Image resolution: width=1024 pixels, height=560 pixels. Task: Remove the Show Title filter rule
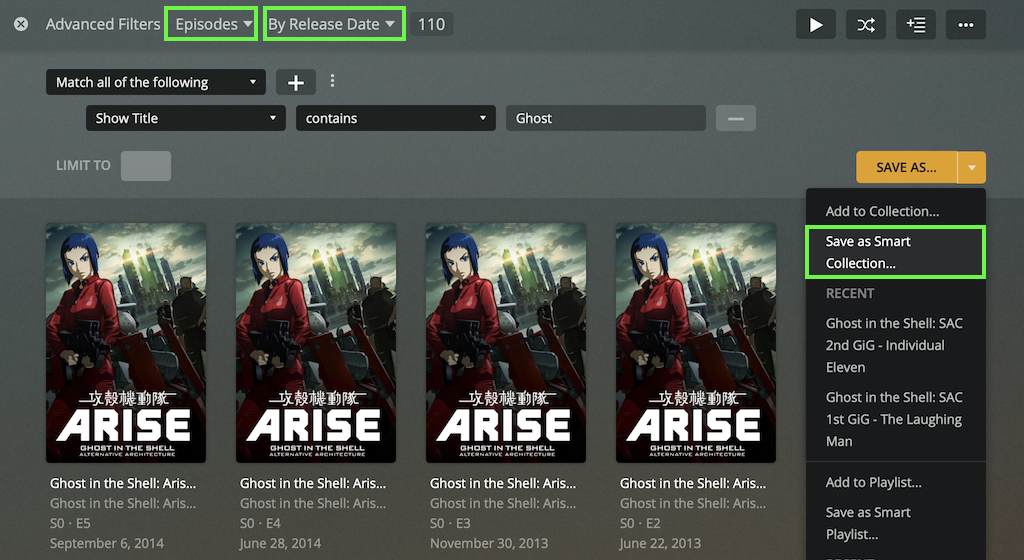tap(735, 118)
